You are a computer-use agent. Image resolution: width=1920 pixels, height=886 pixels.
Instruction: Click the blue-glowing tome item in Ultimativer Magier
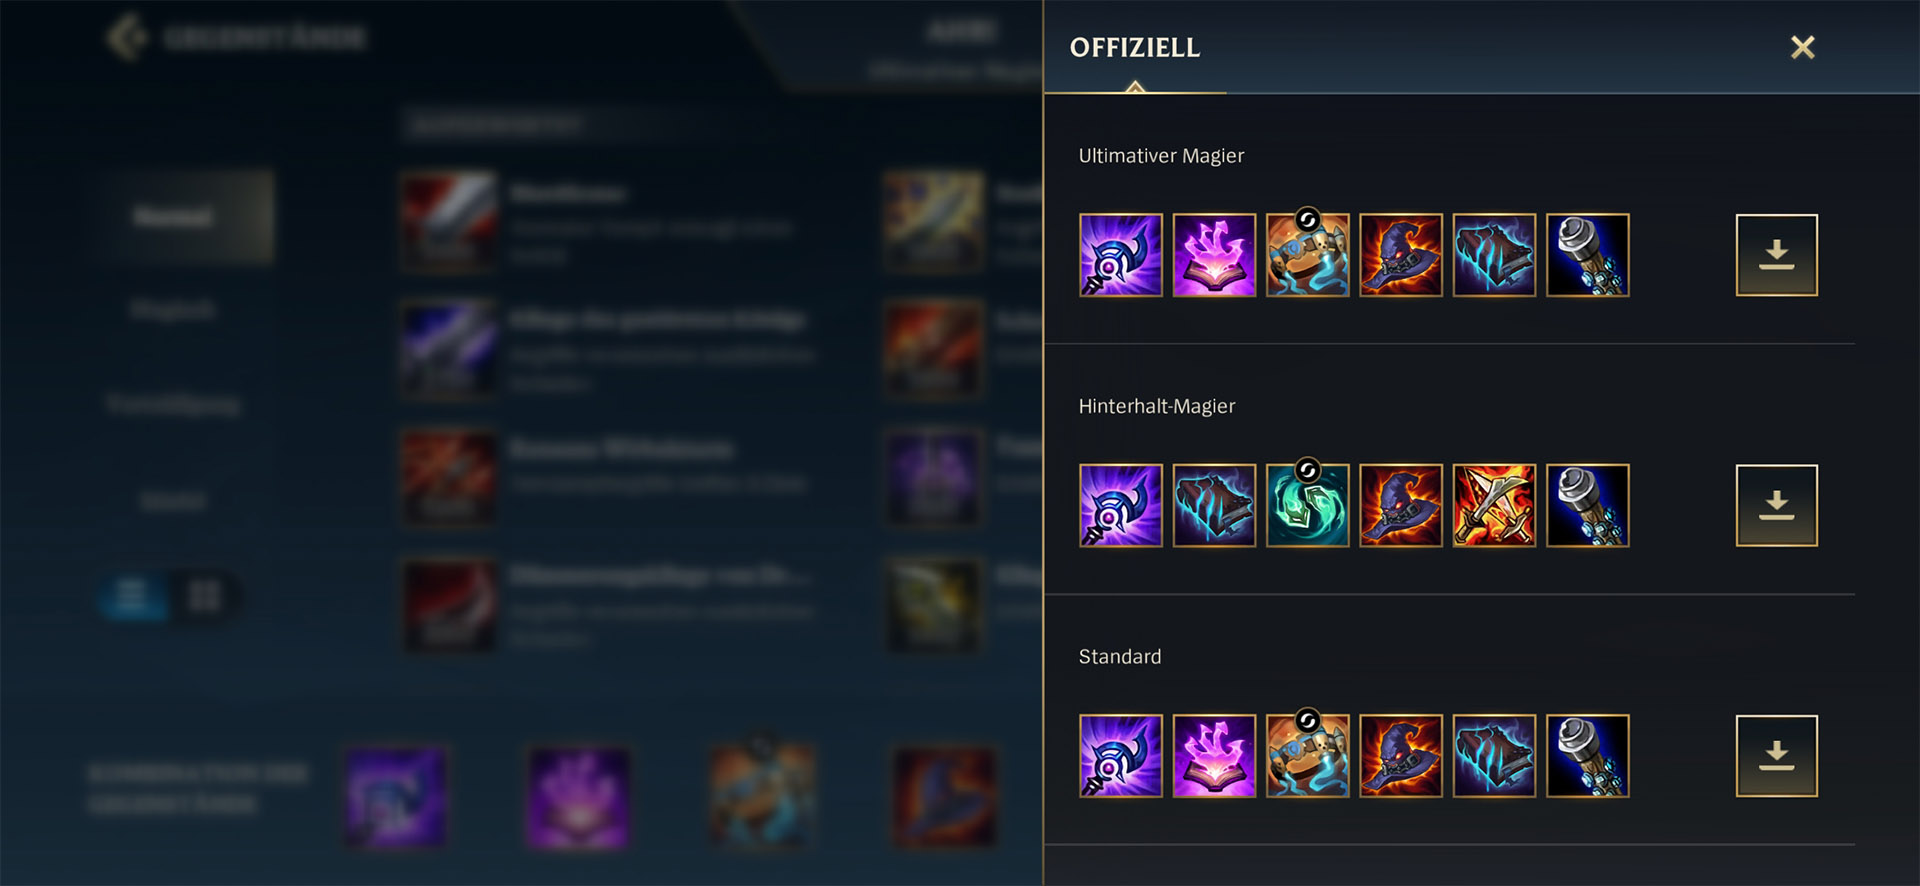[1494, 255]
